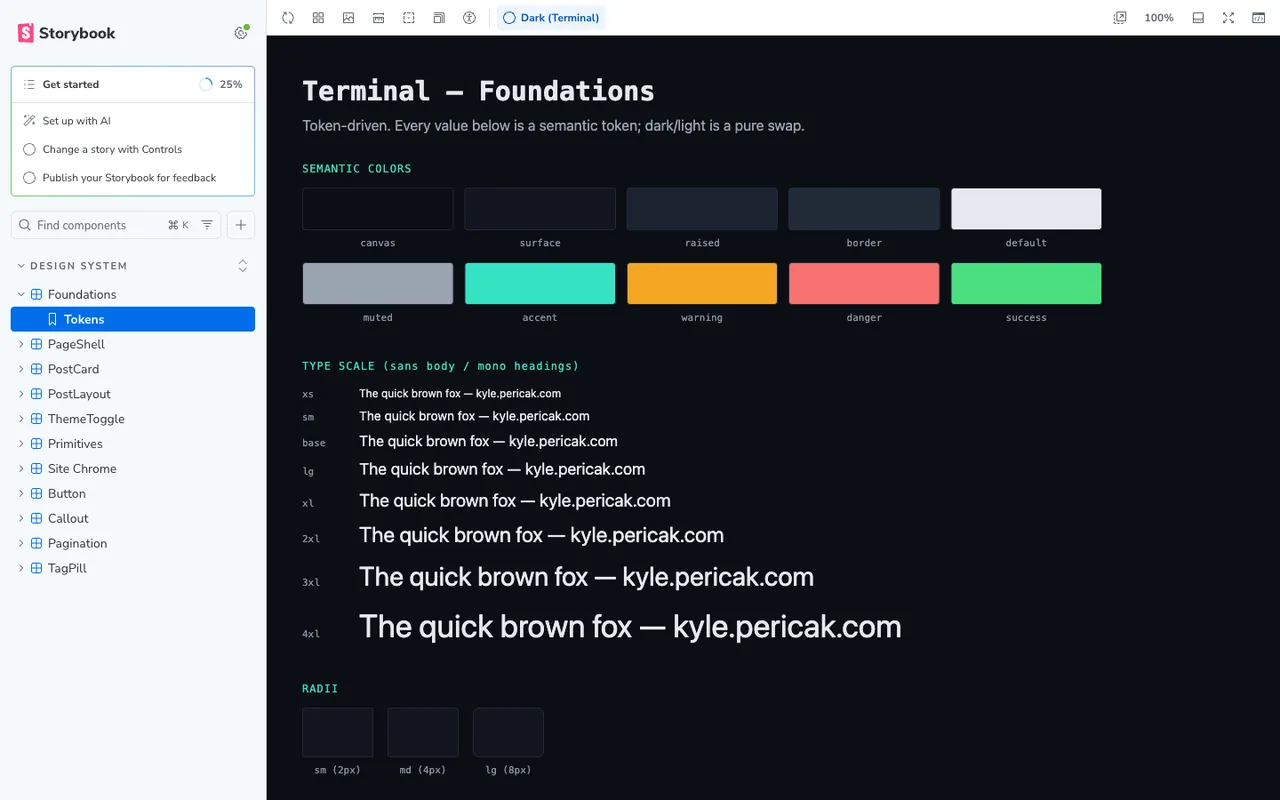
Task: Open the accessibility vision simulator icon
Action: pyautogui.click(x=469, y=18)
